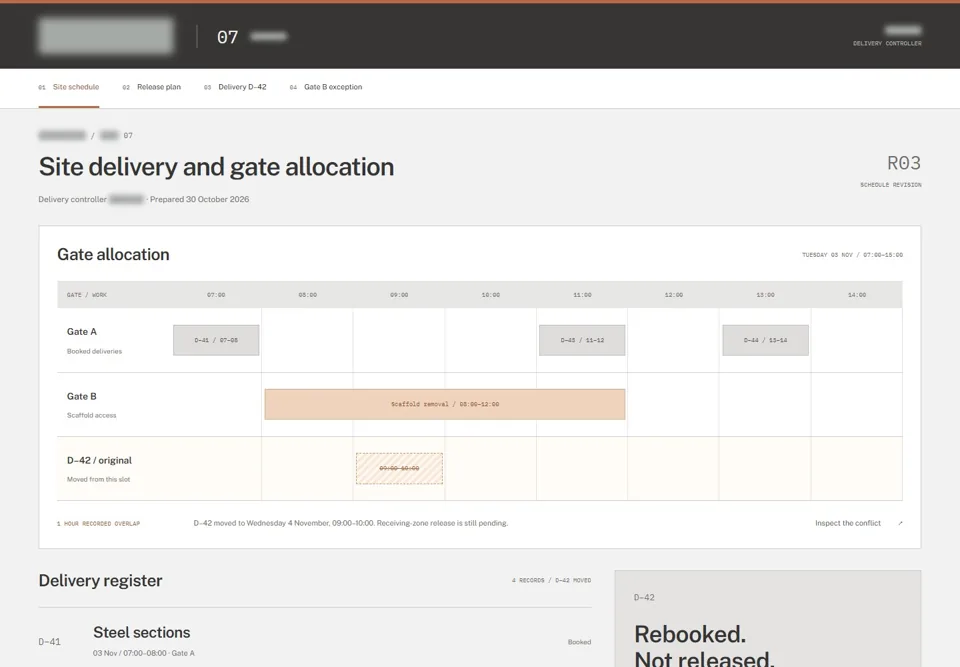Select the D-44 / 13-14 booking block
This screenshot has width=960, height=667.
click(x=765, y=340)
